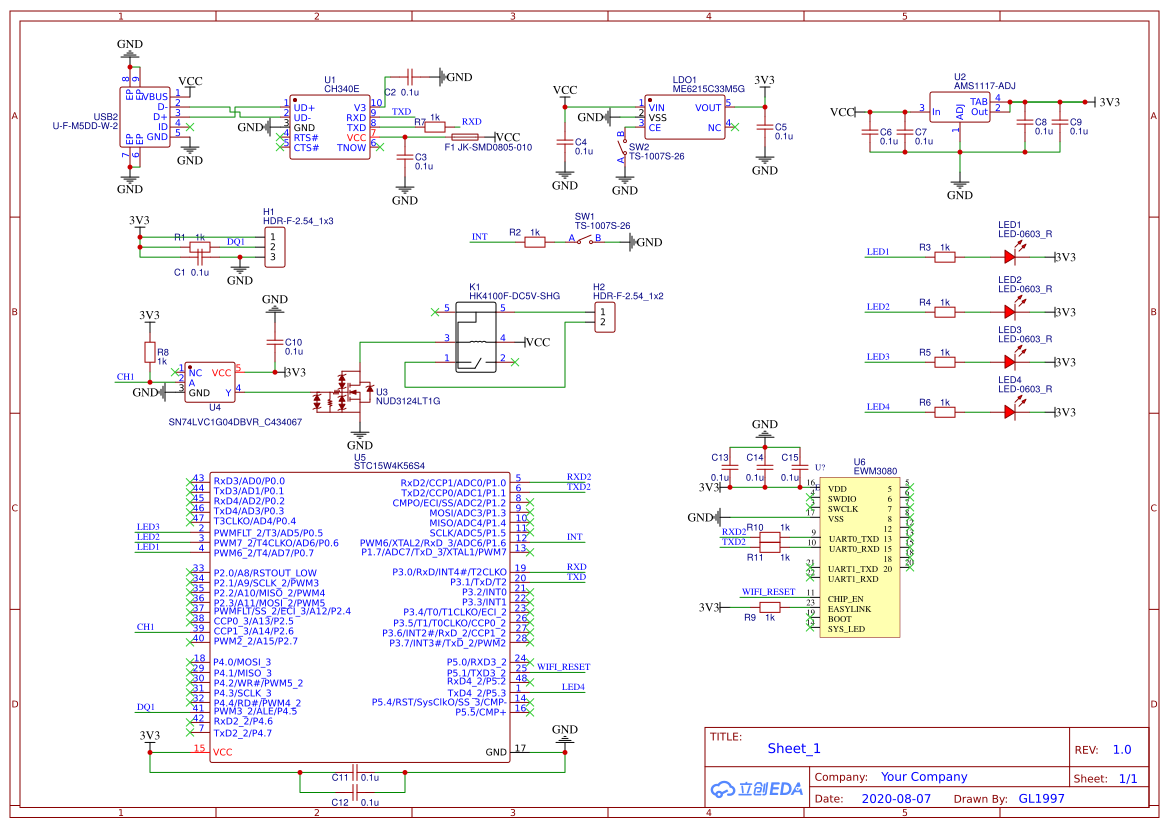The width and height of the screenshot is (1169, 828).
Task: Select capacitor C12 at the bottom
Action: pyautogui.click(x=355, y=793)
